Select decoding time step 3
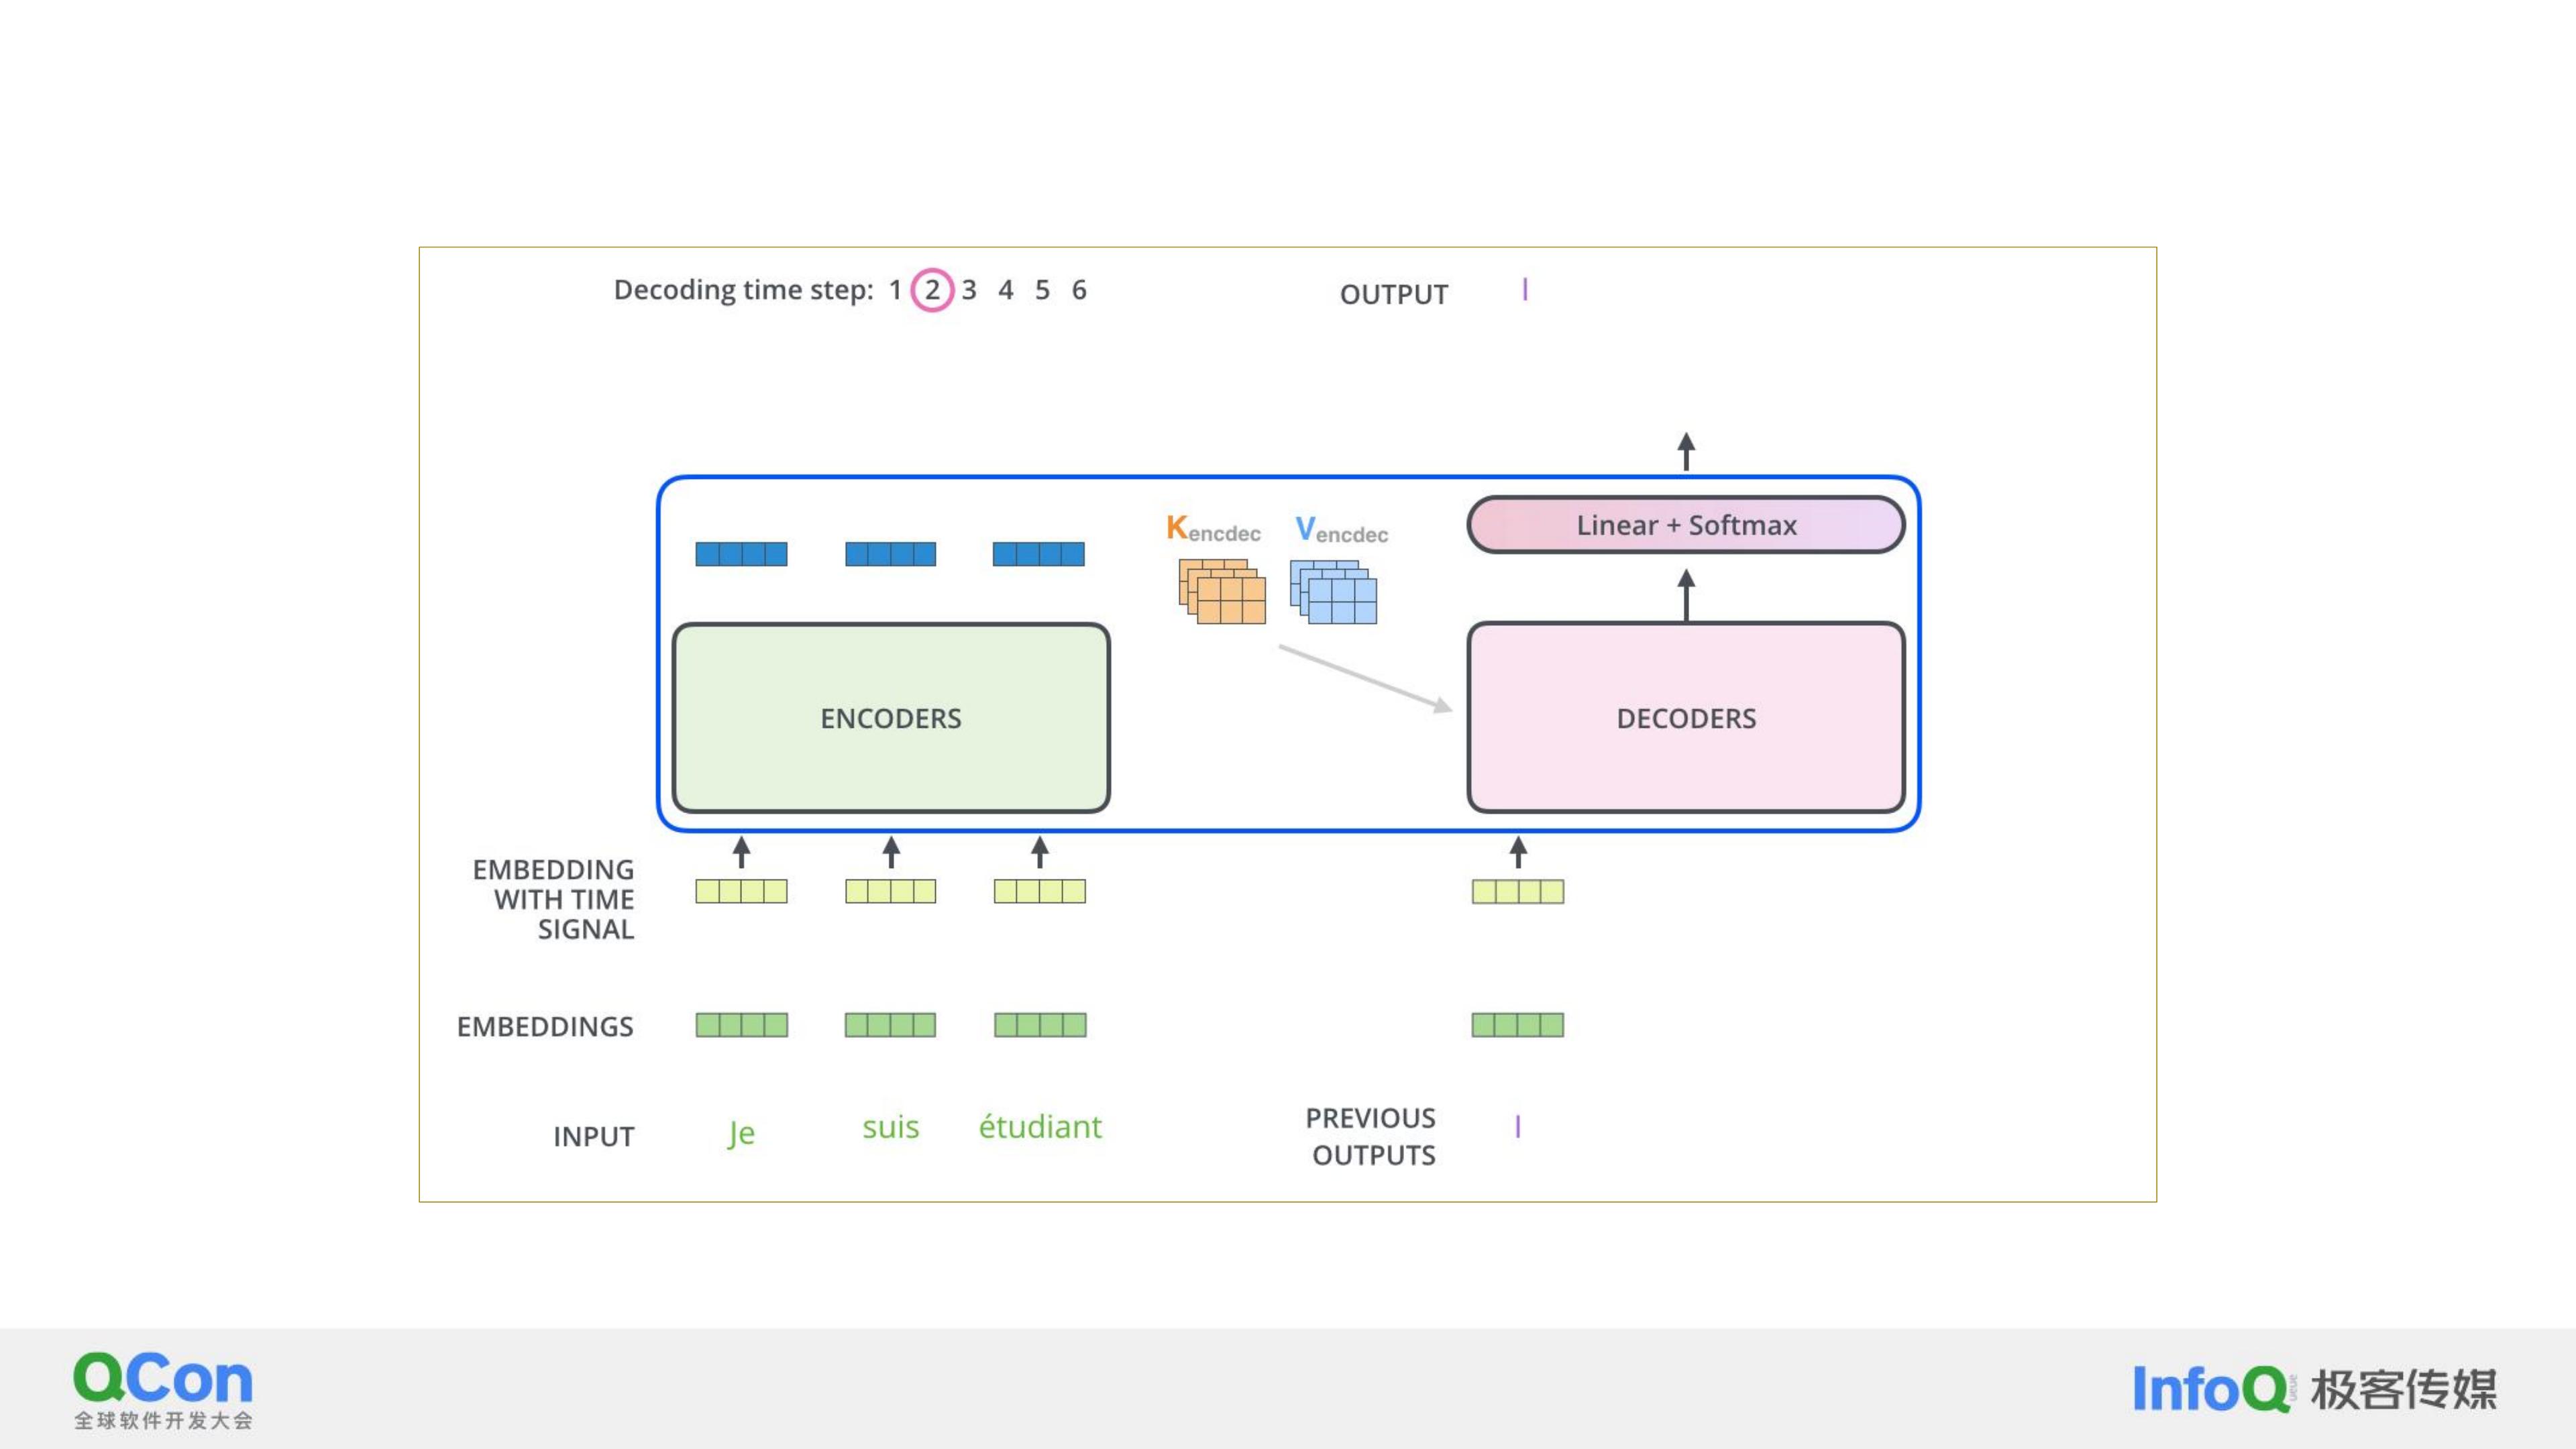This screenshot has height=1449, width=2576. (x=969, y=290)
